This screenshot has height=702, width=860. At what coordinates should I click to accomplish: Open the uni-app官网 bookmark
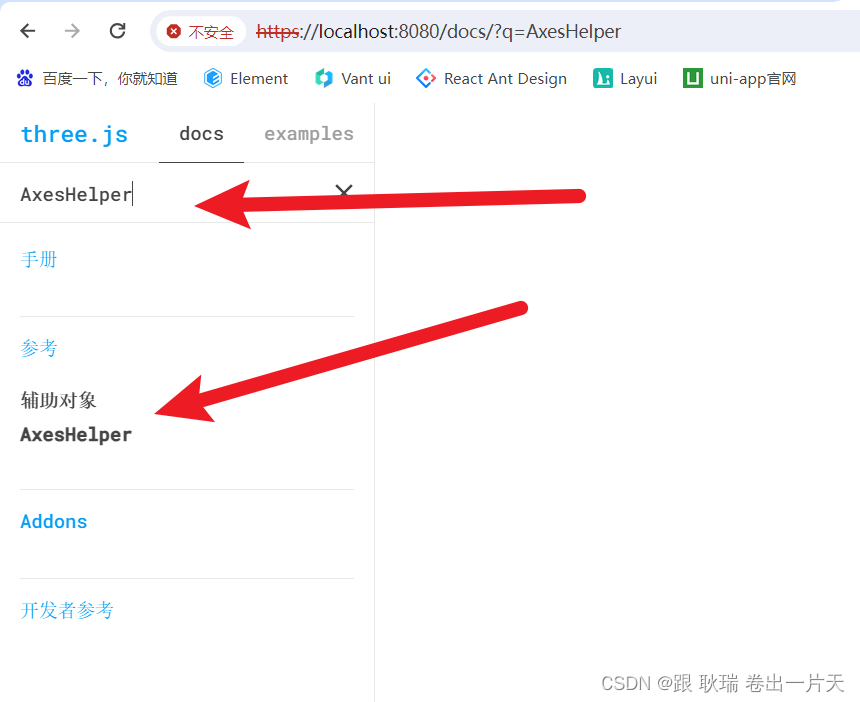[739, 78]
